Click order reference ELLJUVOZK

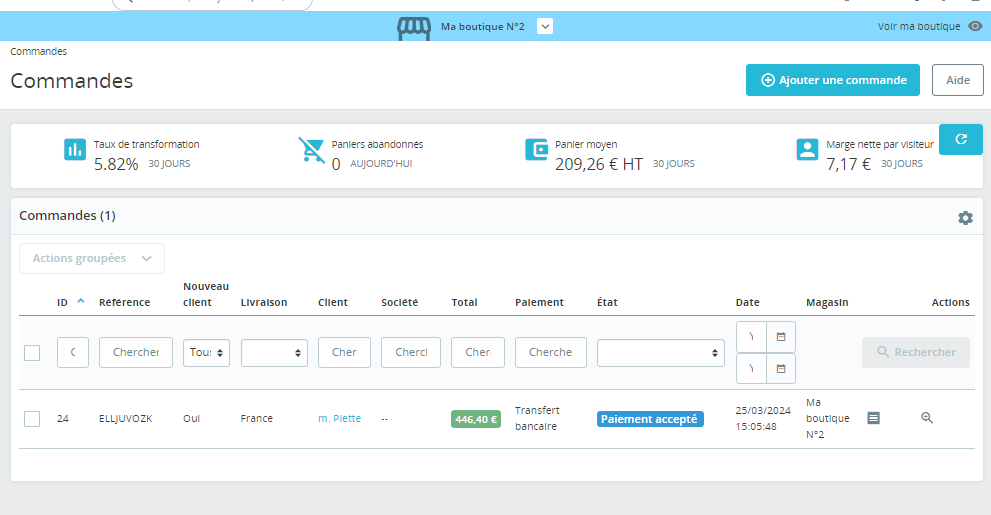click(x=126, y=418)
